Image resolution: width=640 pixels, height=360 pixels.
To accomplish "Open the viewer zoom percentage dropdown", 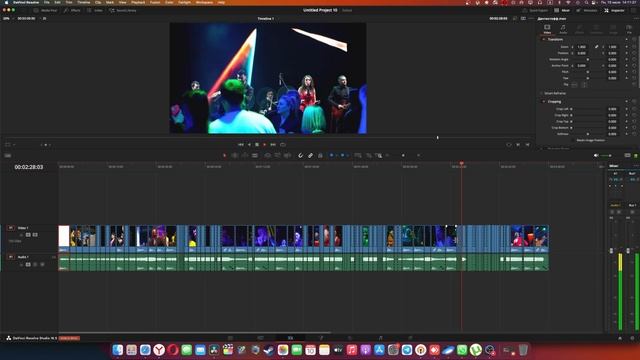I will [8, 18].
